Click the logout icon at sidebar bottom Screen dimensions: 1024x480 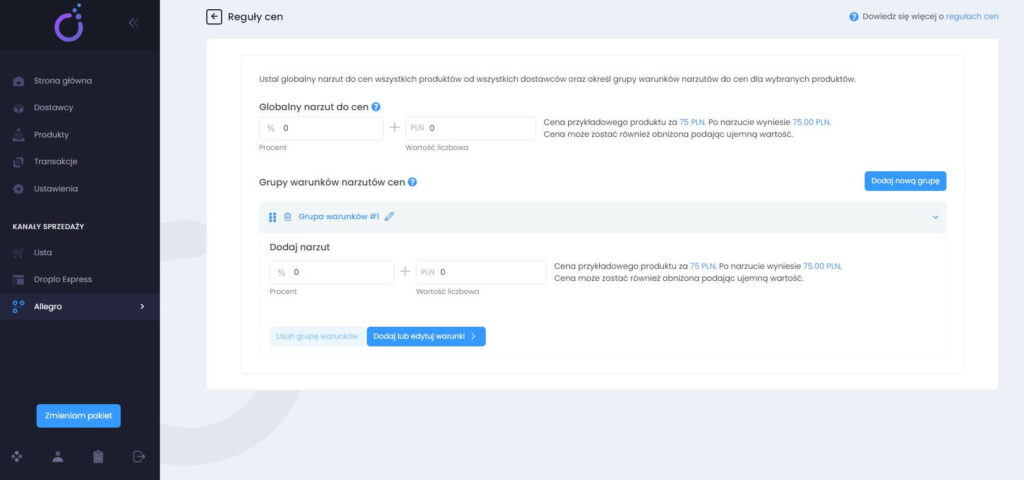[138, 456]
